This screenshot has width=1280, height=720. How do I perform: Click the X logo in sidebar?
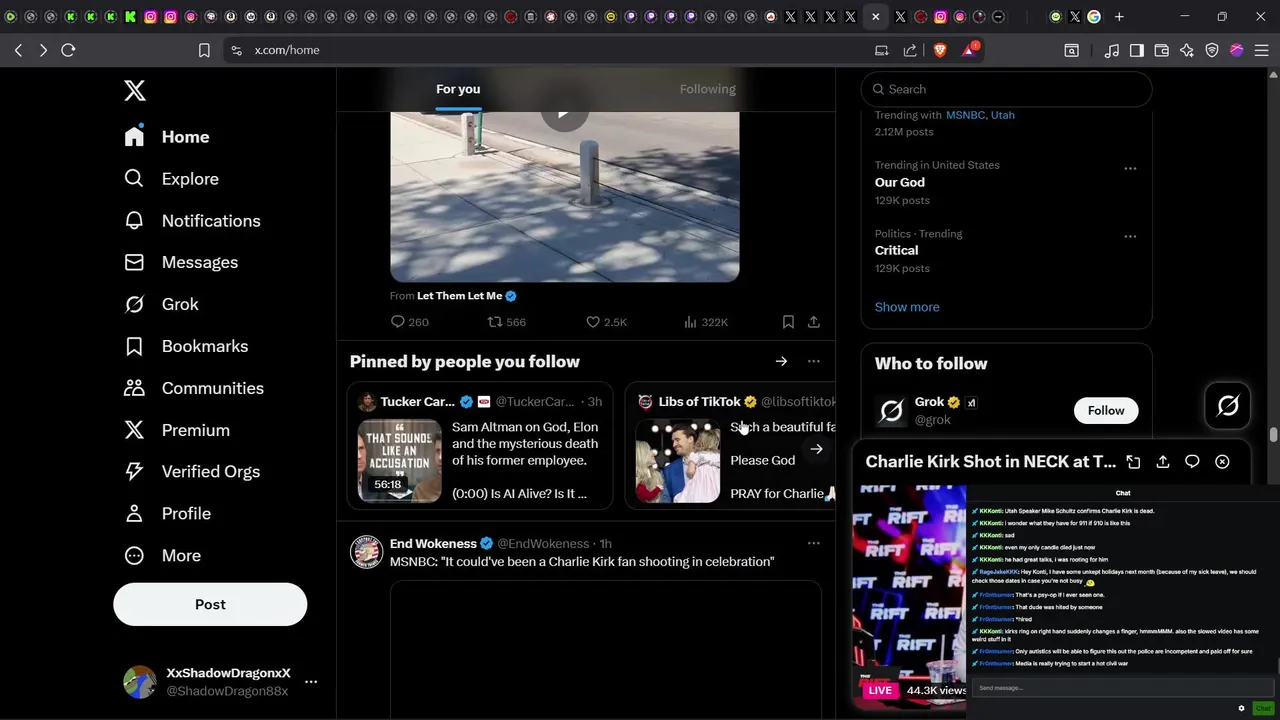tap(135, 90)
